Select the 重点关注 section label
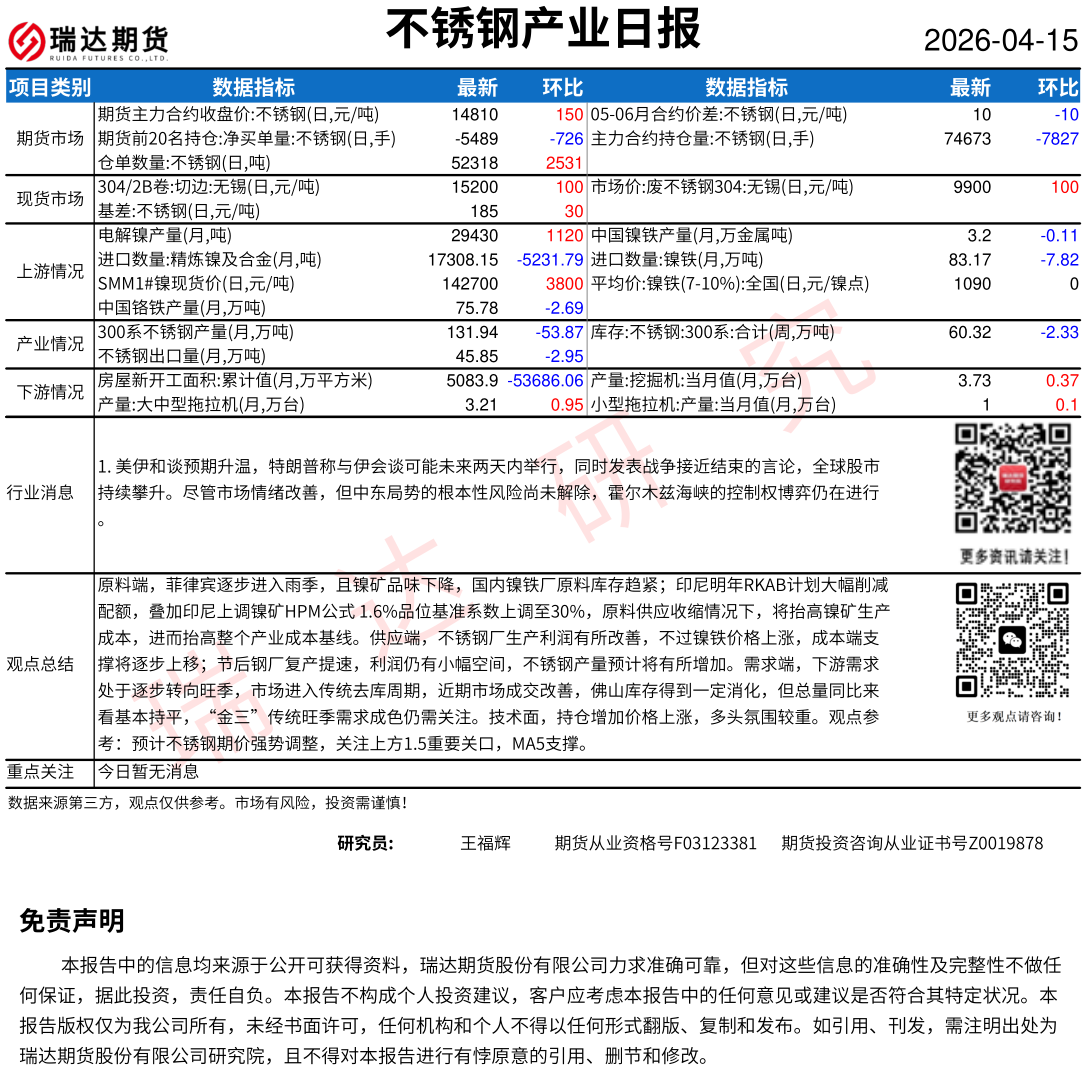 pyautogui.click(x=40, y=771)
